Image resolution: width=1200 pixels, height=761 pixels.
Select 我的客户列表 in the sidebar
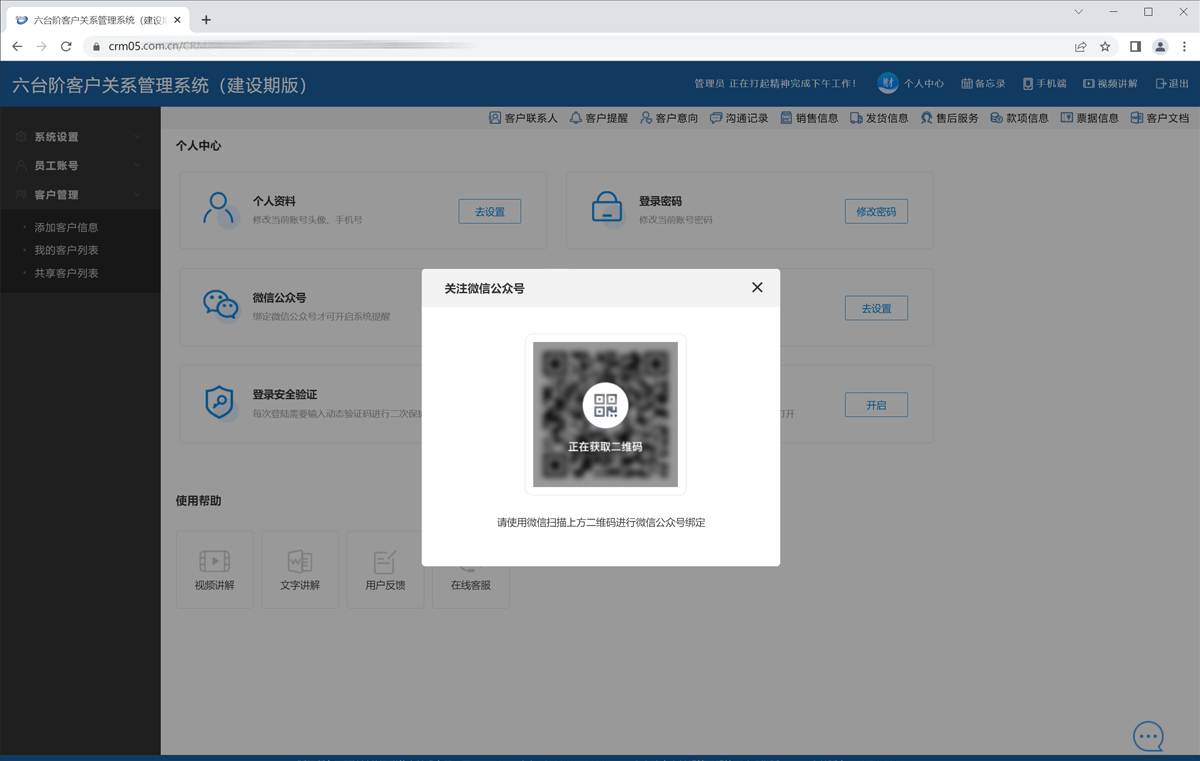coord(66,250)
